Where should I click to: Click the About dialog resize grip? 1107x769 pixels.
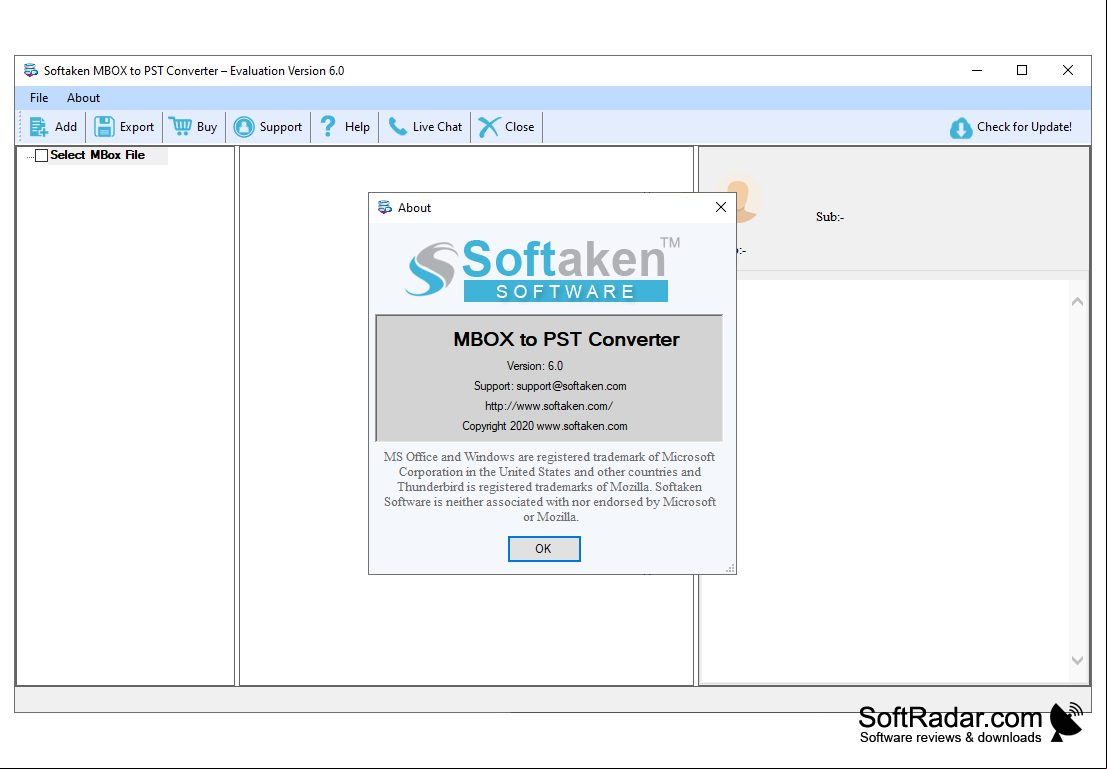730,568
